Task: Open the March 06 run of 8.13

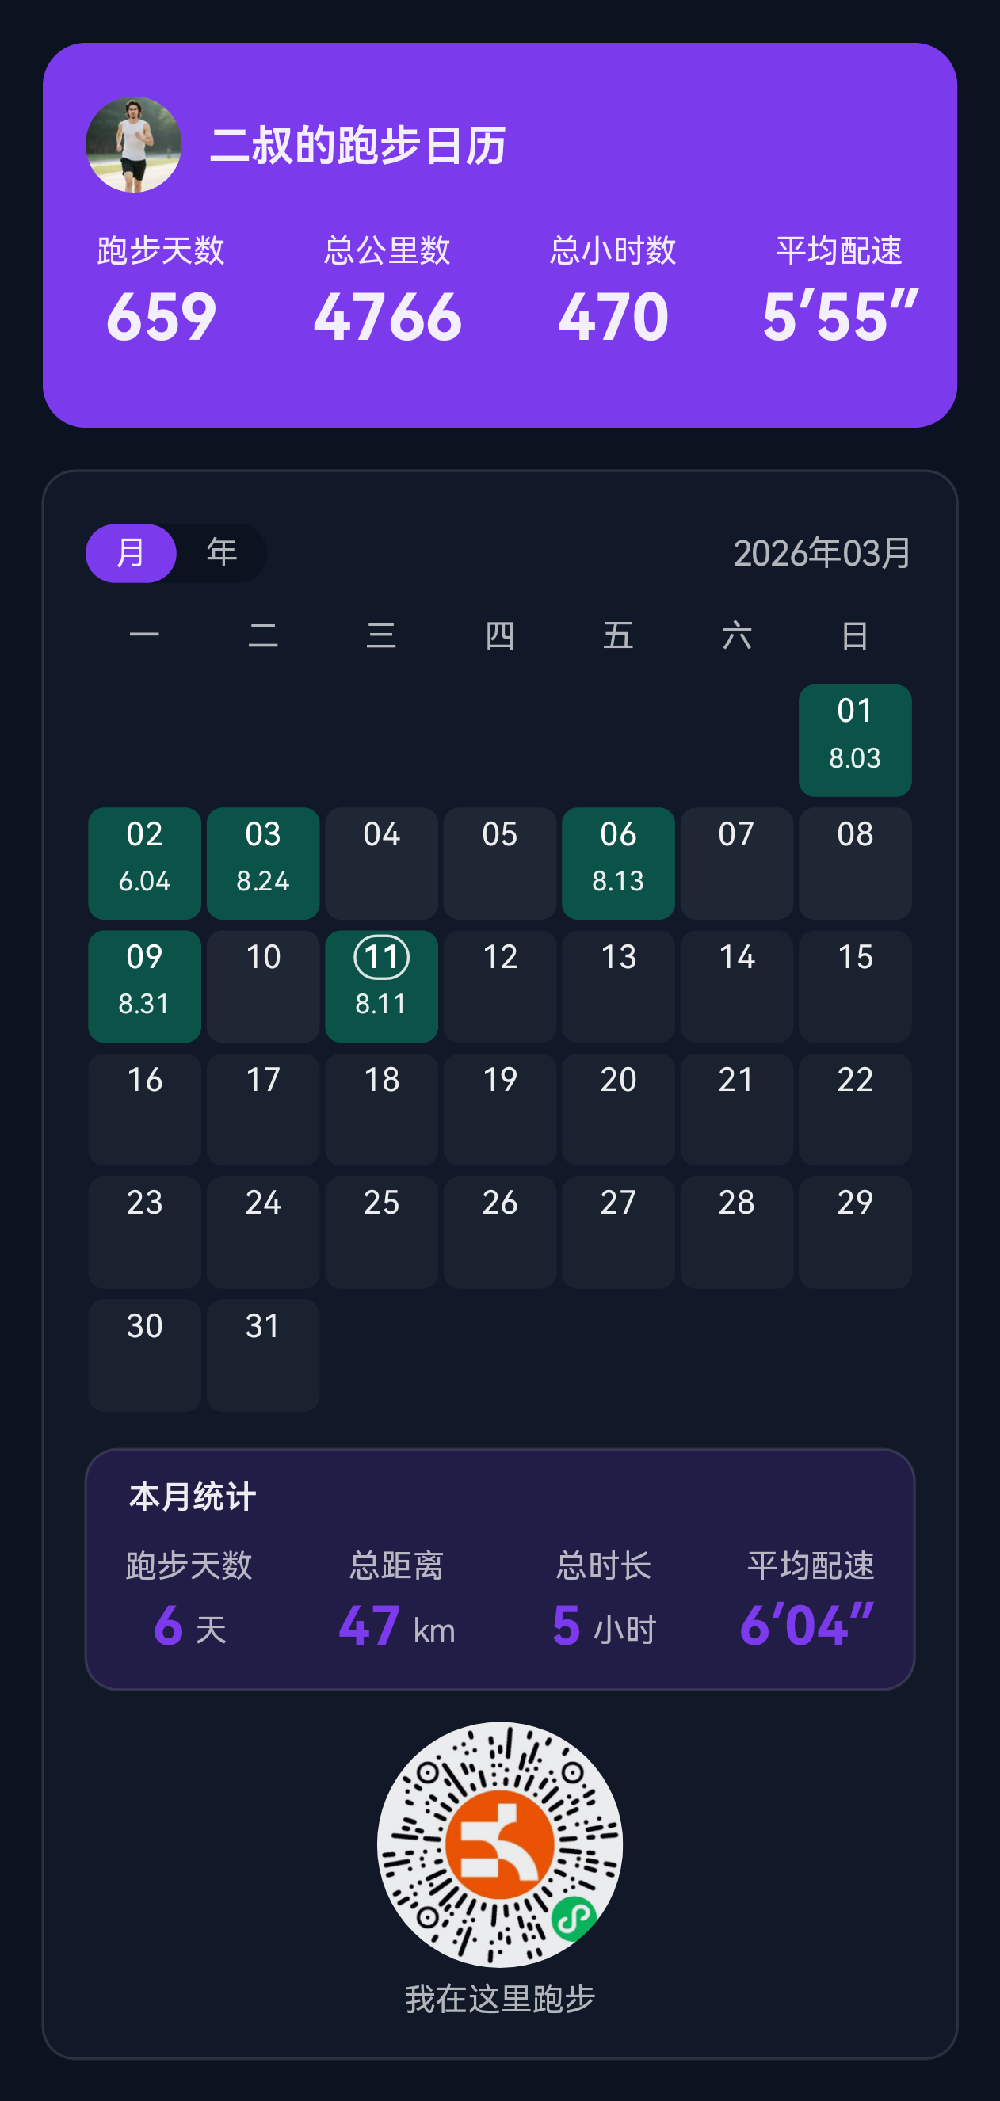Action: tap(618, 863)
